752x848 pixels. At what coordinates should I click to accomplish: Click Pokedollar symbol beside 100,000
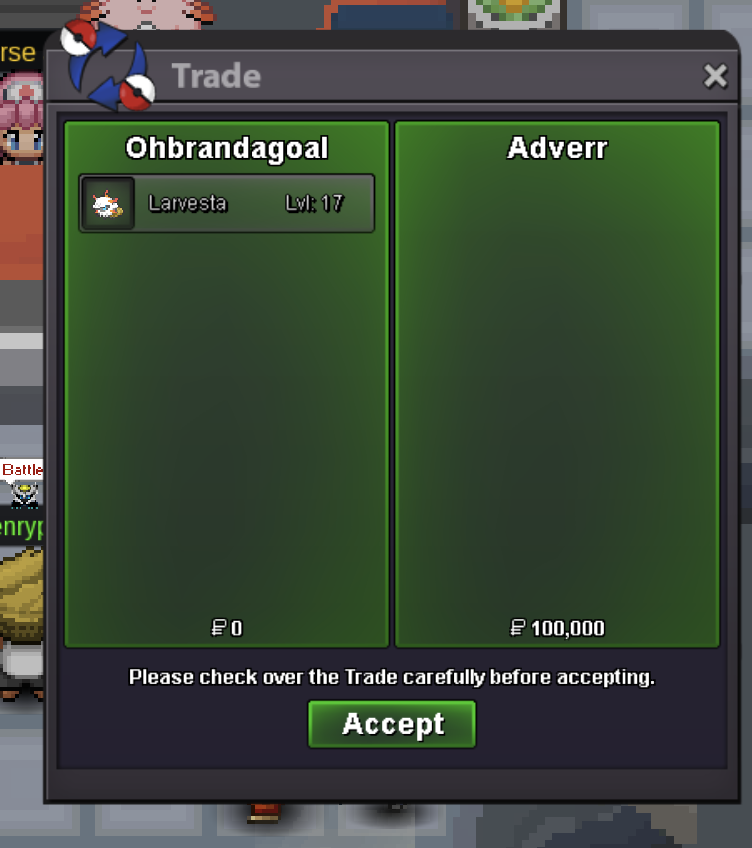[518, 628]
